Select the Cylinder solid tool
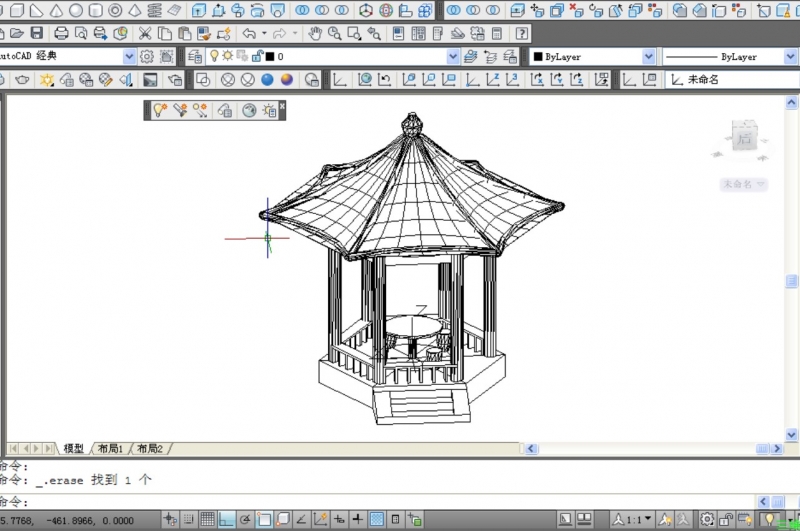The width and height of the screenshot is (800, 531). pos(95,10)
